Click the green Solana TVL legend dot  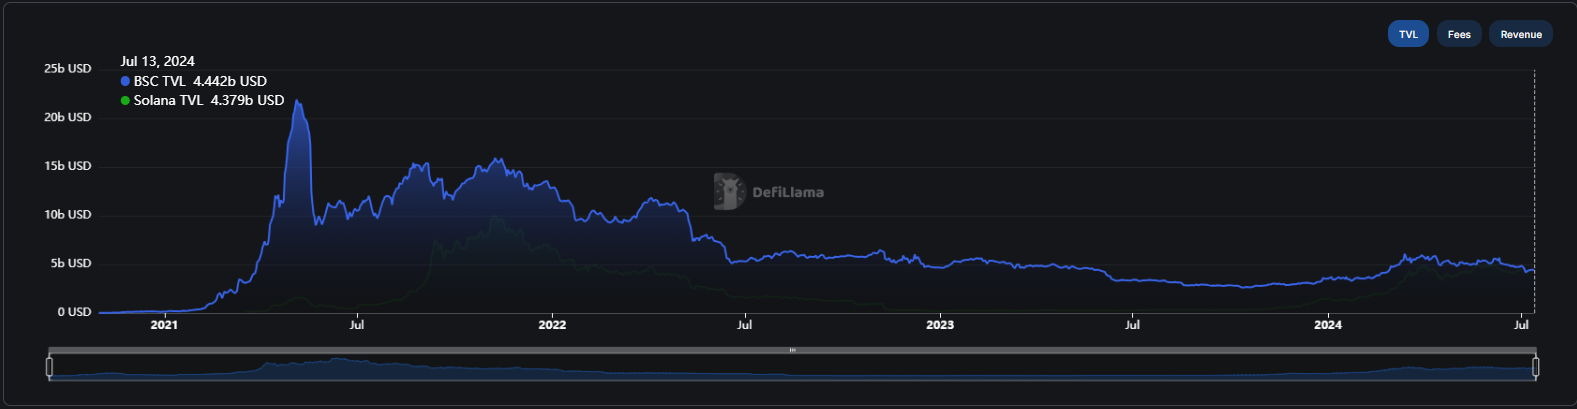(125, 100)
